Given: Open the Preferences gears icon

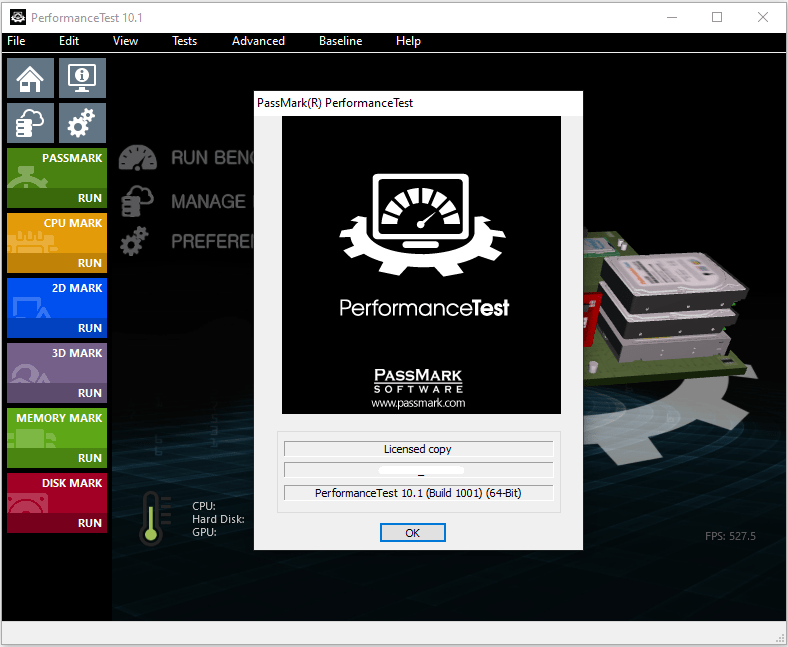Looking at the screenshot, I should [x=82, y=123].
